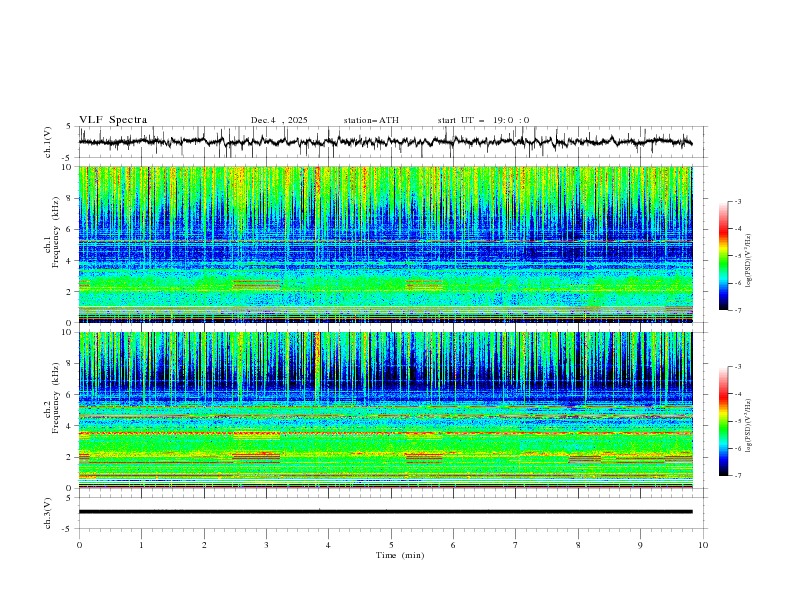Screen dimensions: 792x612
Task: Click the log(PSD) label beside the ch.1 color bar
Action: pos(748,261)
